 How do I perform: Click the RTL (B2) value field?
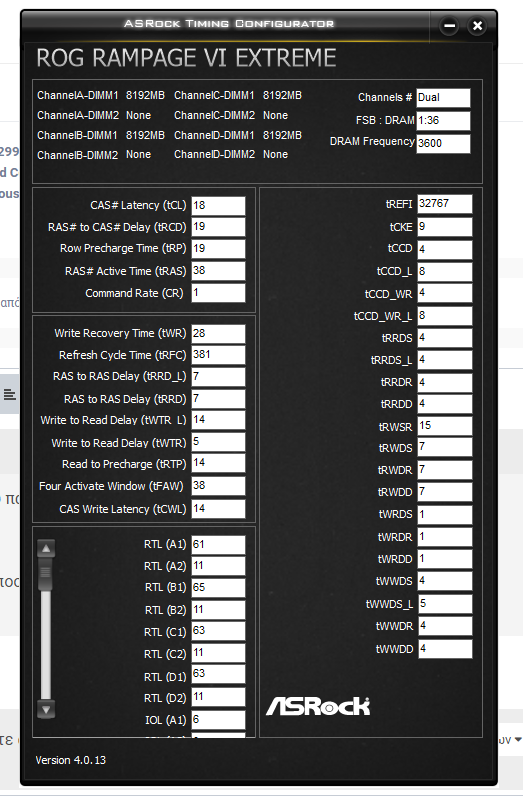218,610
